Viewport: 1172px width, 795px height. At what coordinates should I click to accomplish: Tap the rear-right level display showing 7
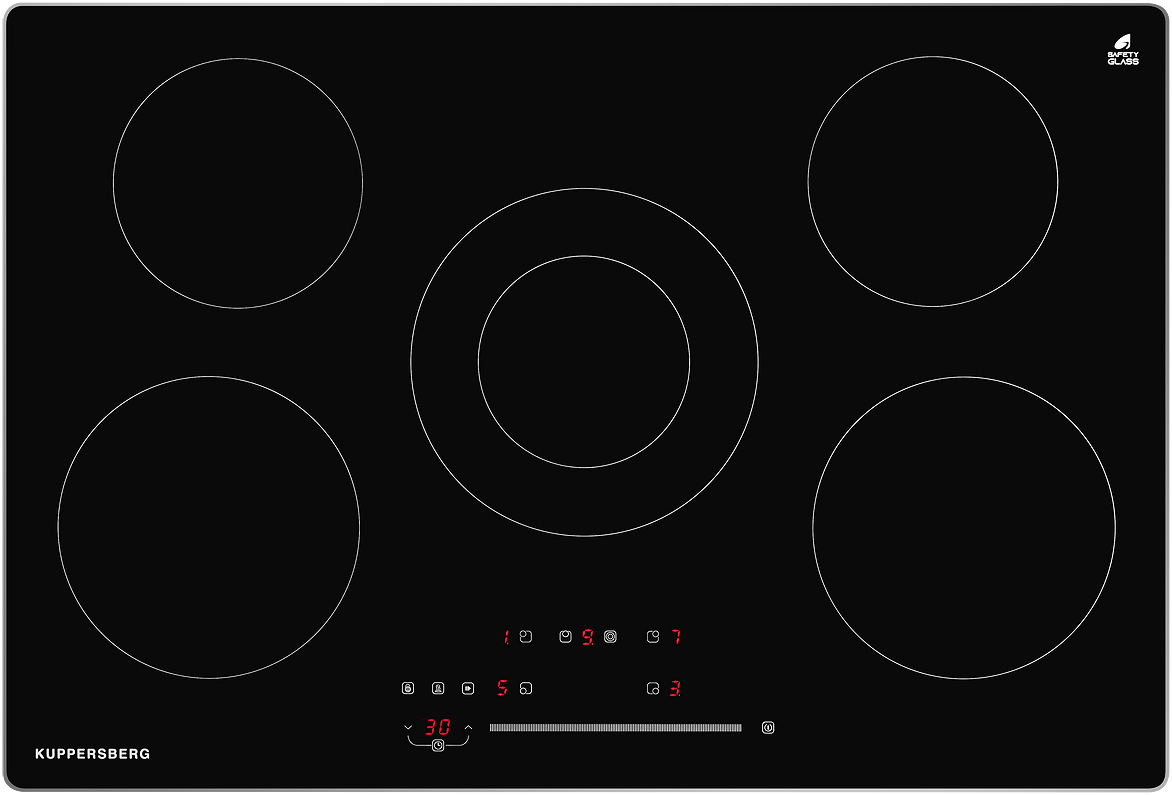[x=676, y=636]
